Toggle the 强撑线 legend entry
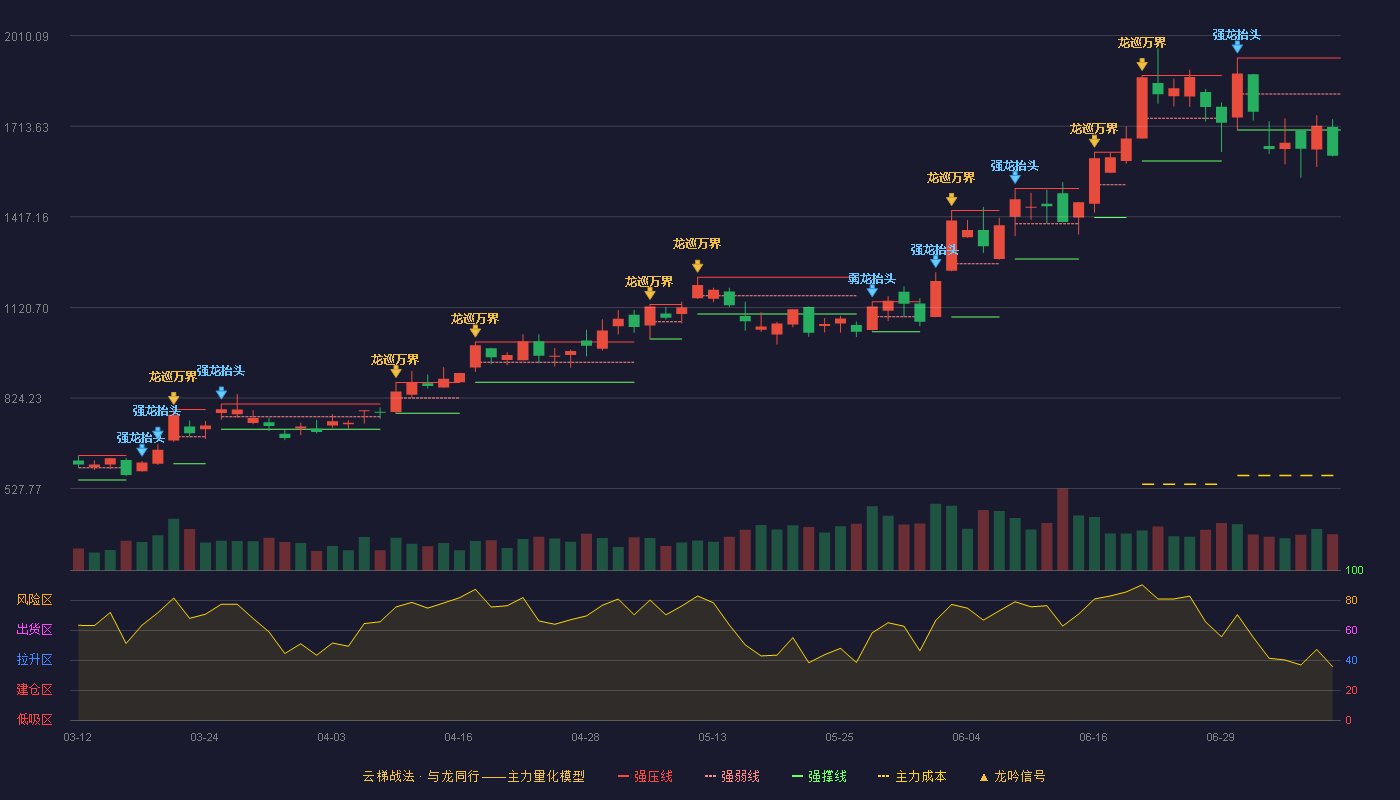The image size is (1400, 800). tap(819, 776)
